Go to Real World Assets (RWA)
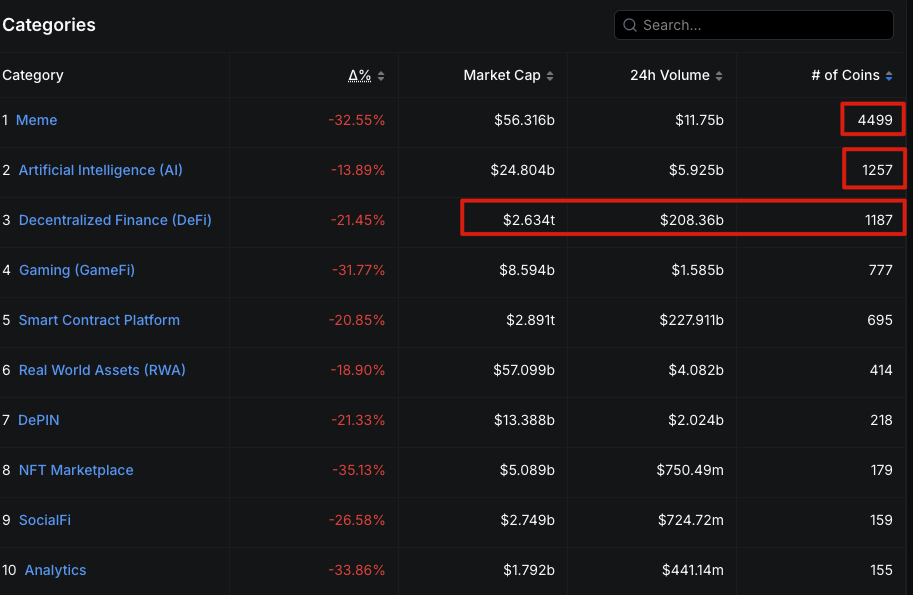 [102, 370]
